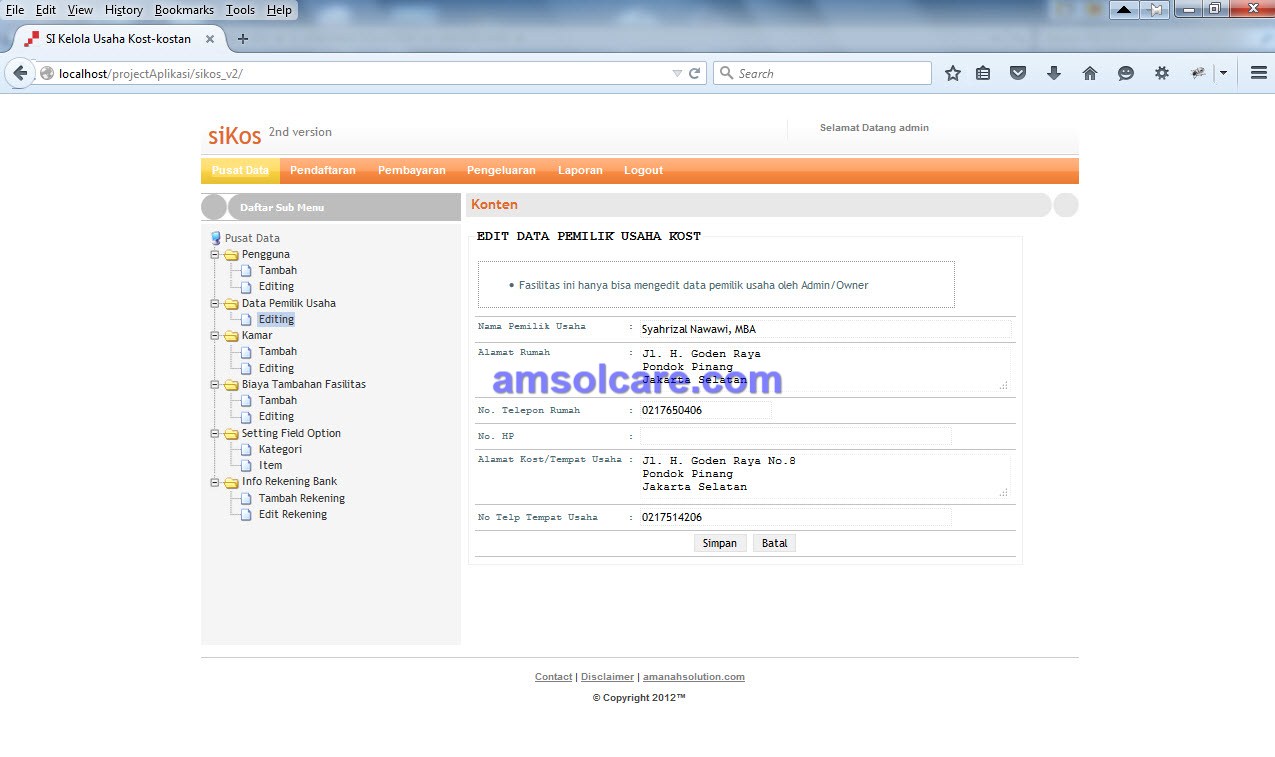The height and width of the screenshot is (757, 1275).
Task: Click the Nama Pemilik Usaha input field
Action: 826,329
